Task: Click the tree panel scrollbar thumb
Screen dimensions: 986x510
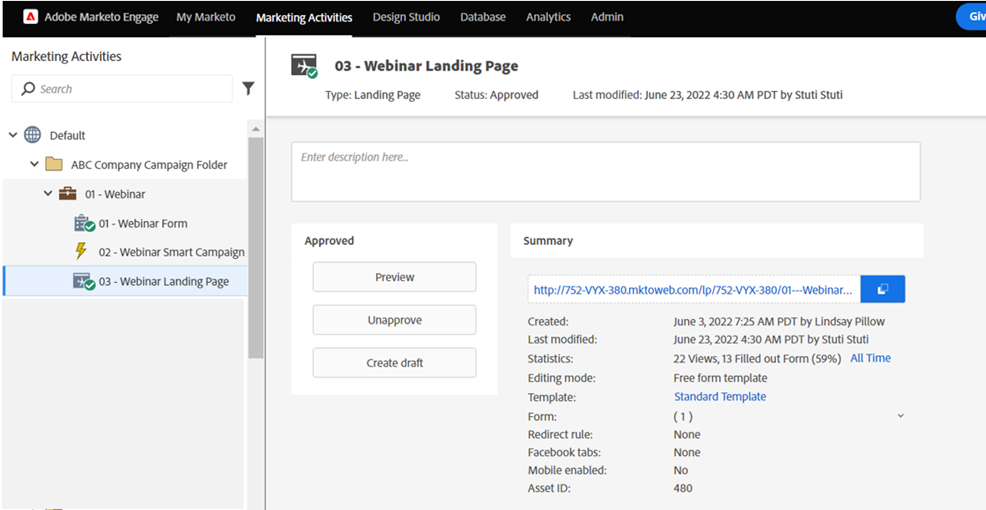Action: (255, 247)
